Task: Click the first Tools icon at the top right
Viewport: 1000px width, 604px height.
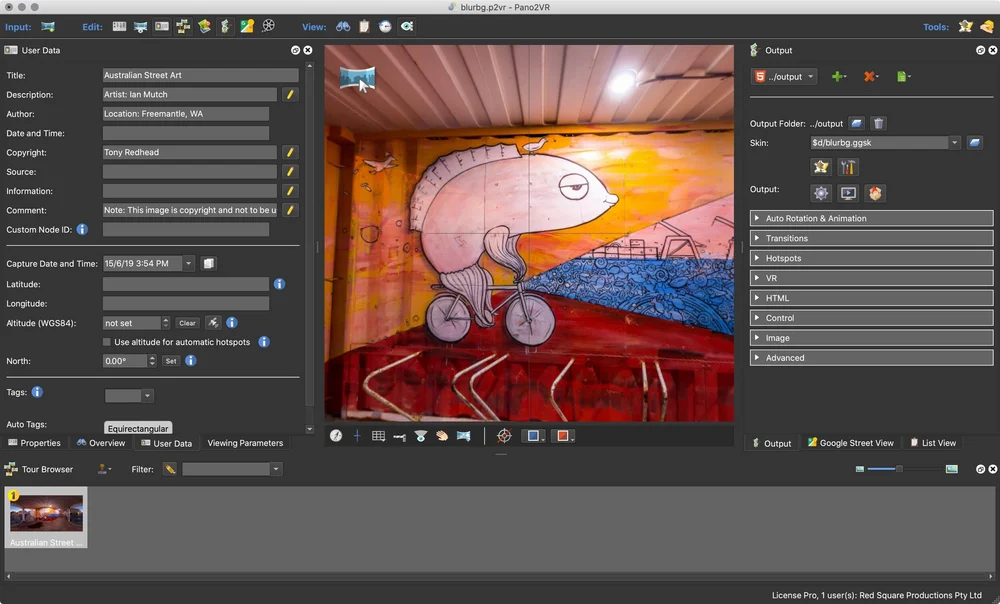Action: click(966, 27)
